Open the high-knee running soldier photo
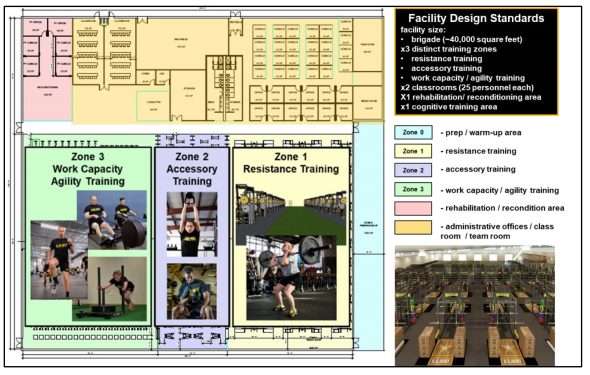The width and height of the screenshot is (590, 375). pyautogui.click(x=59, y=260)
